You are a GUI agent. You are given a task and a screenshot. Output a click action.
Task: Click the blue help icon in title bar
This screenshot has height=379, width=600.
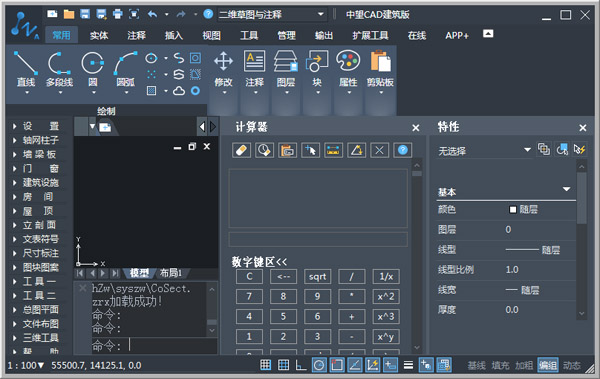pos(208,14)
